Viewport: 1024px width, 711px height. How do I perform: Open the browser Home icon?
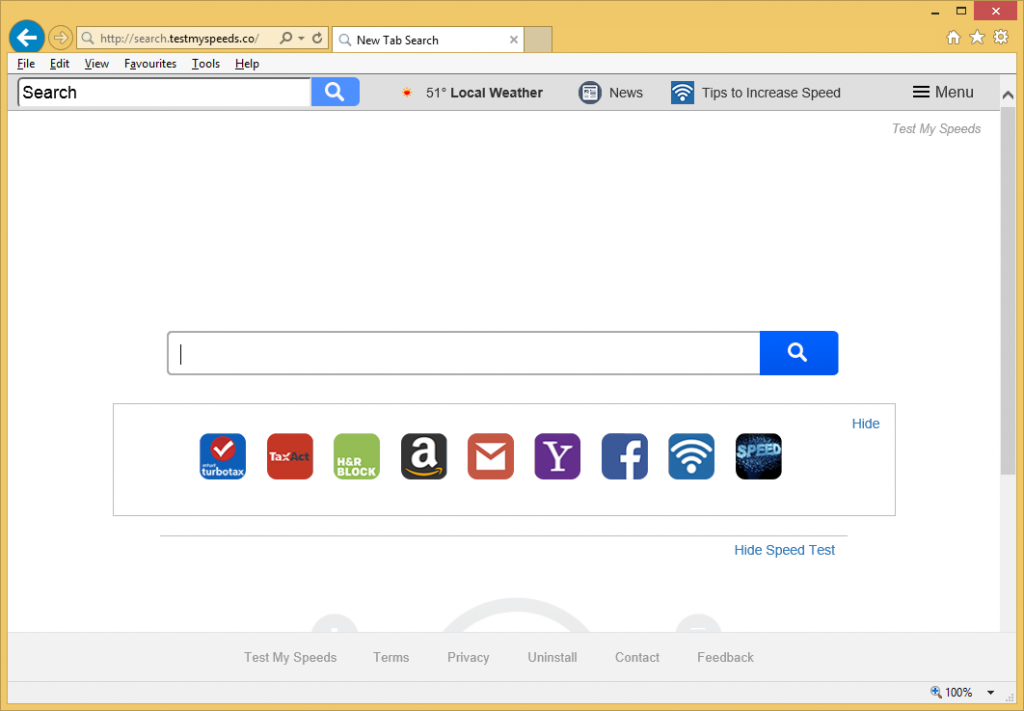click(x=953, y=37)
